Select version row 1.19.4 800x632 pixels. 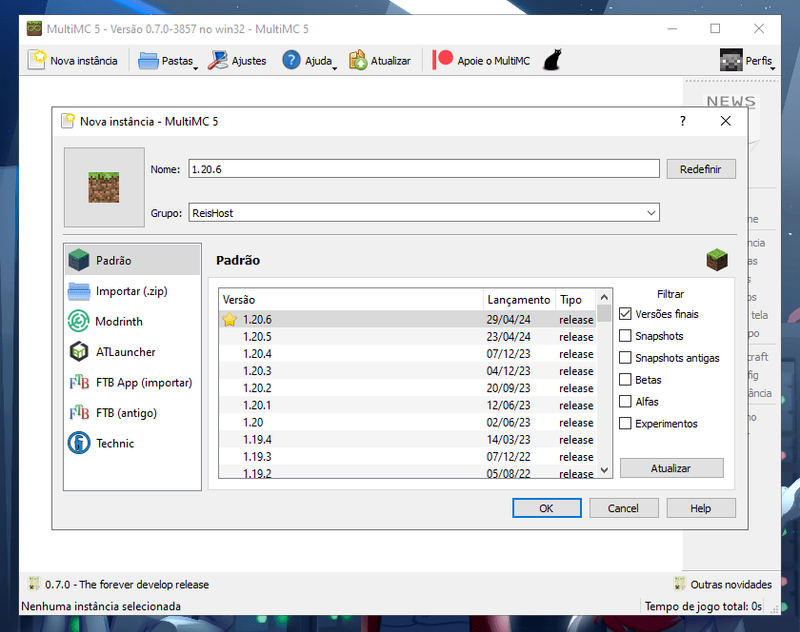pyautogui.click(x=407, y=439)
